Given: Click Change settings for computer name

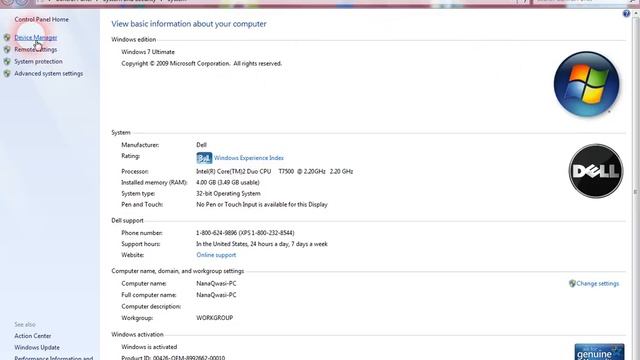Looking at the screenshot, I should click(x=598, y=284).
